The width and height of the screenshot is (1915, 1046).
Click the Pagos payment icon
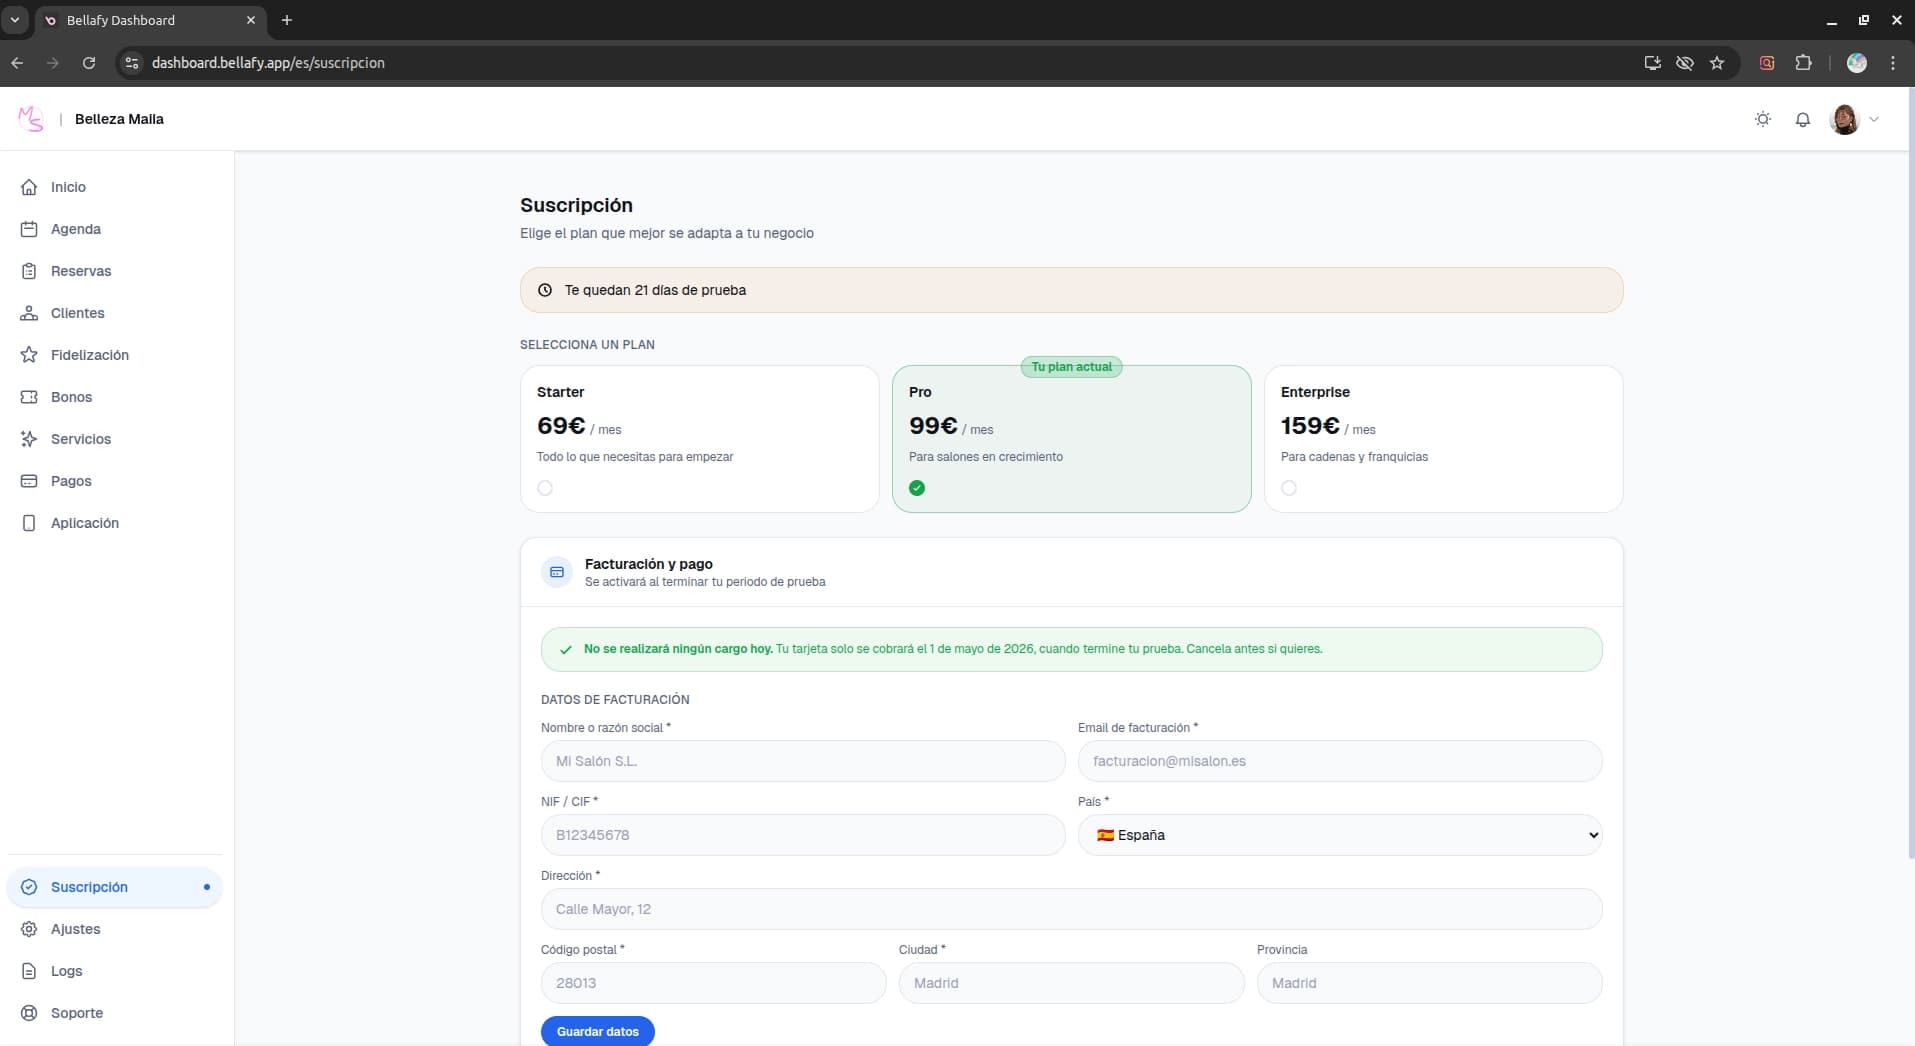pos(28,481)
